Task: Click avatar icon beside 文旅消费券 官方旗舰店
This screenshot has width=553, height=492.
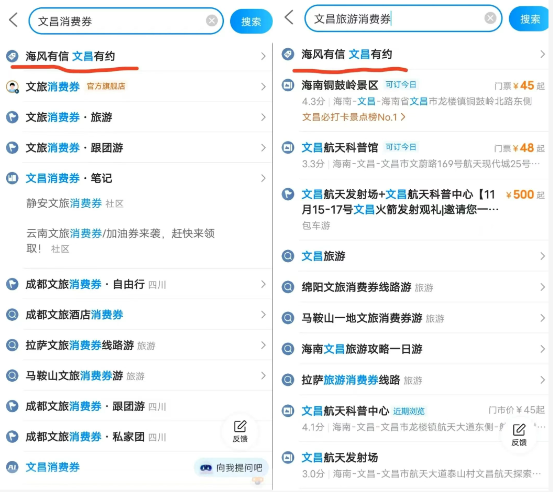Action: 12,87
